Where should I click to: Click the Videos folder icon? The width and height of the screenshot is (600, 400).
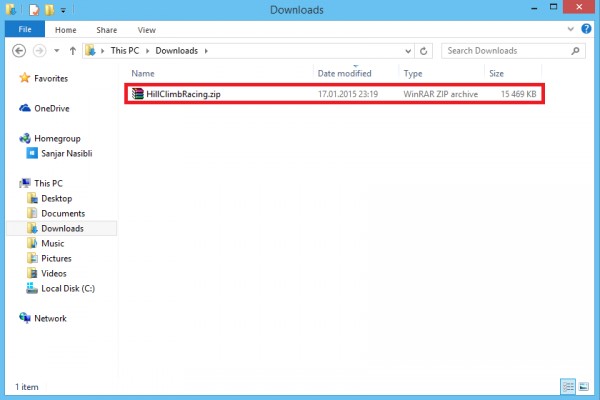pyautogui.click(x=32, y=273)
